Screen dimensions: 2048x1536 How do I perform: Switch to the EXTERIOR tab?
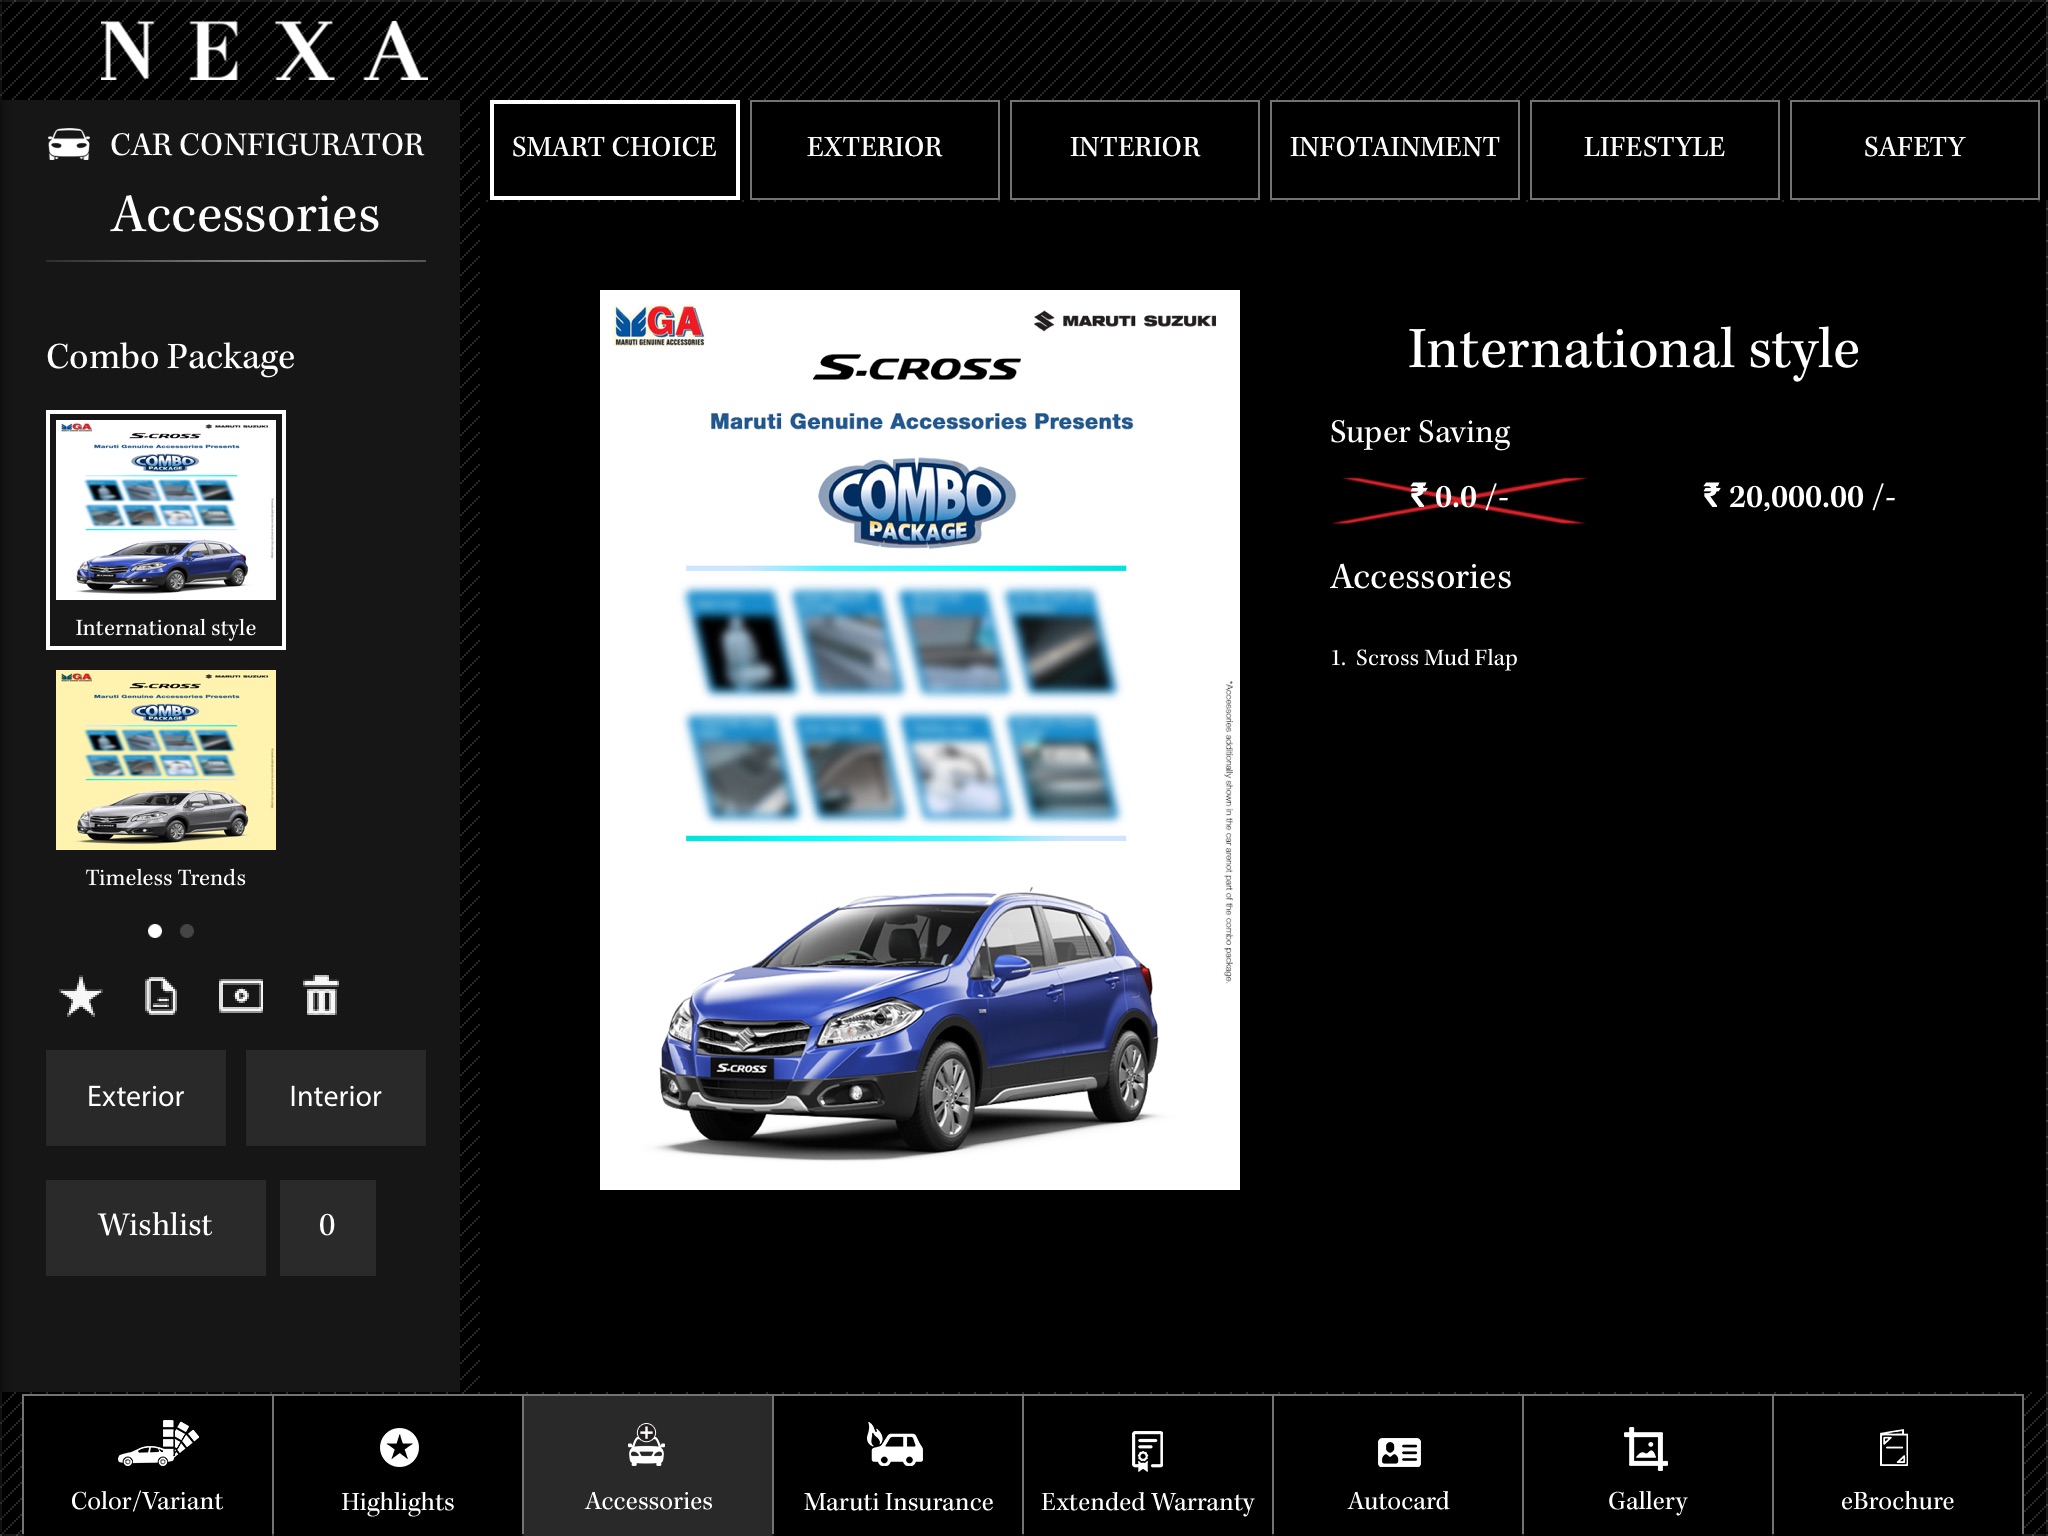point(874,149)
